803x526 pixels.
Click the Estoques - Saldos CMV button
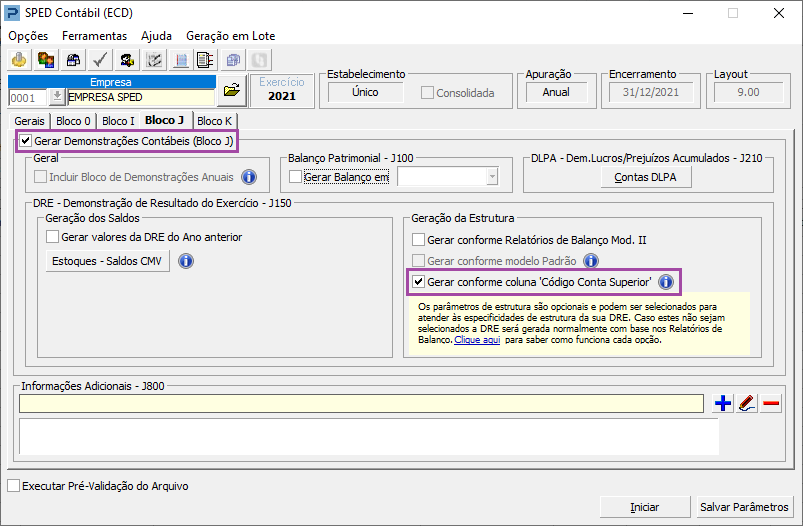(x=107, y=261)
